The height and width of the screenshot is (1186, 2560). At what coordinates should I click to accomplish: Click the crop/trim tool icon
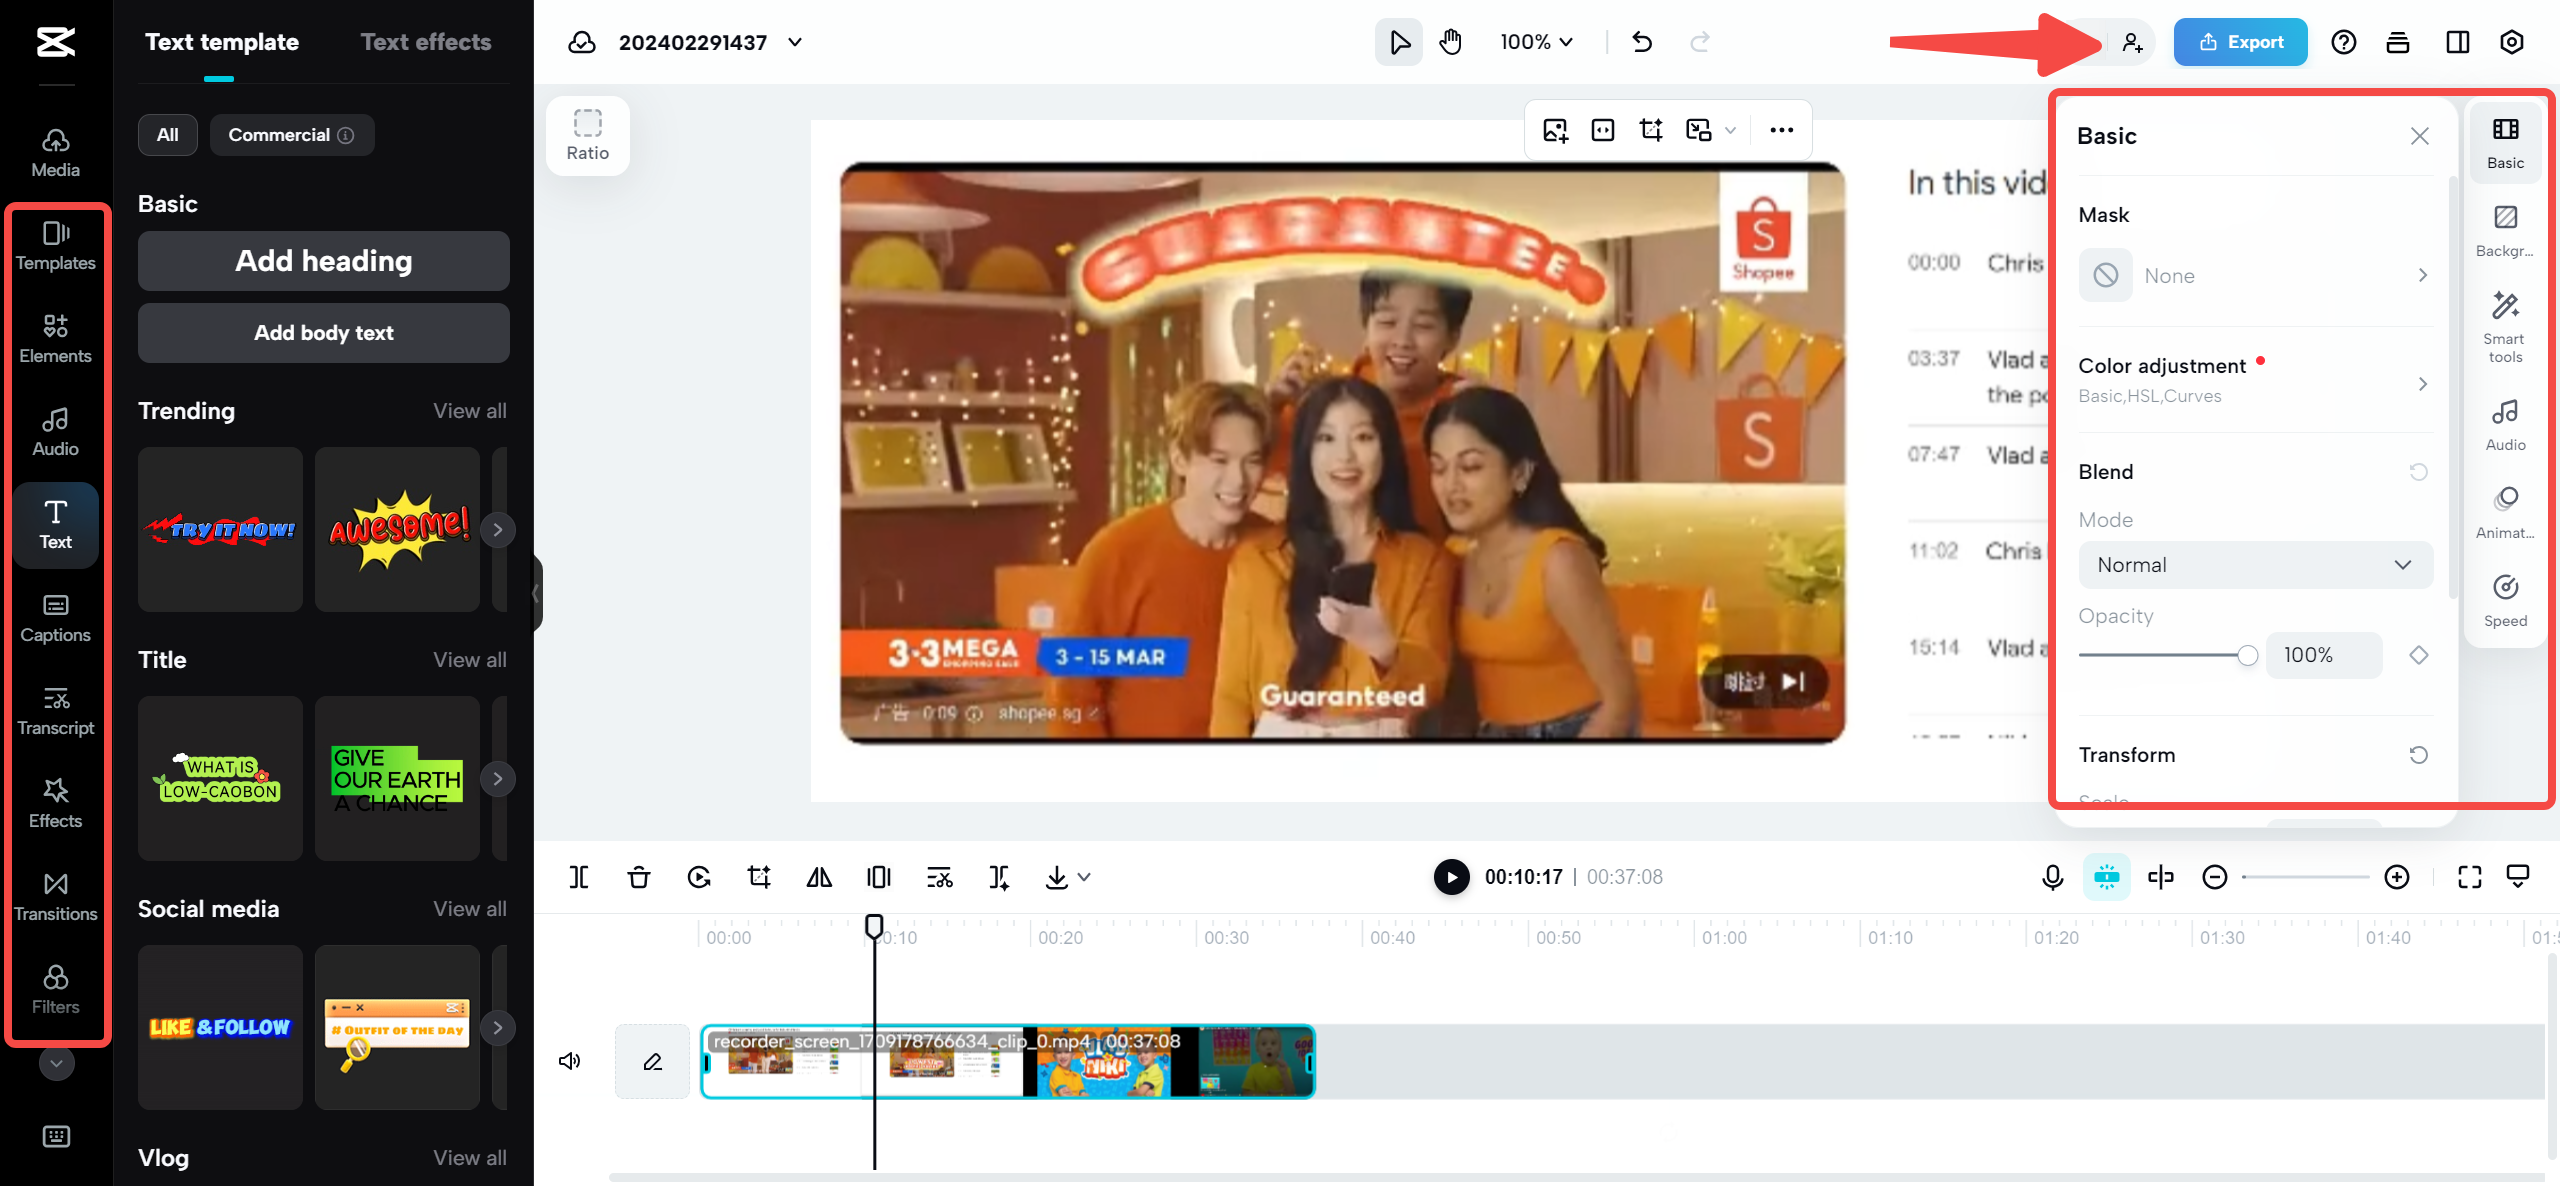pyautogui.click(x=756, y=877)
